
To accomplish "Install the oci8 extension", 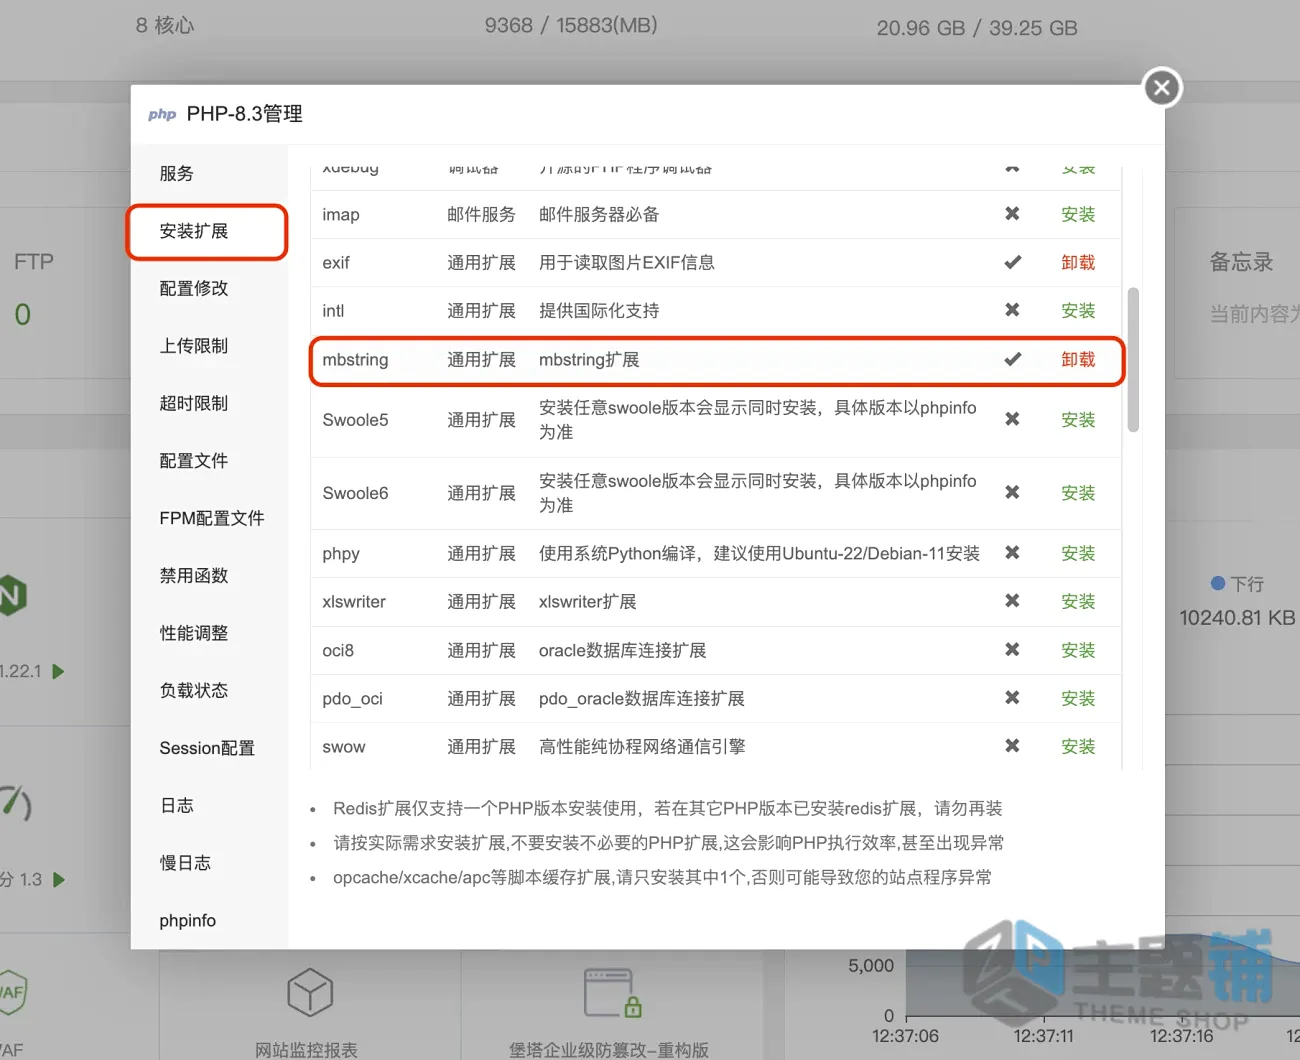I will 1078,650.
